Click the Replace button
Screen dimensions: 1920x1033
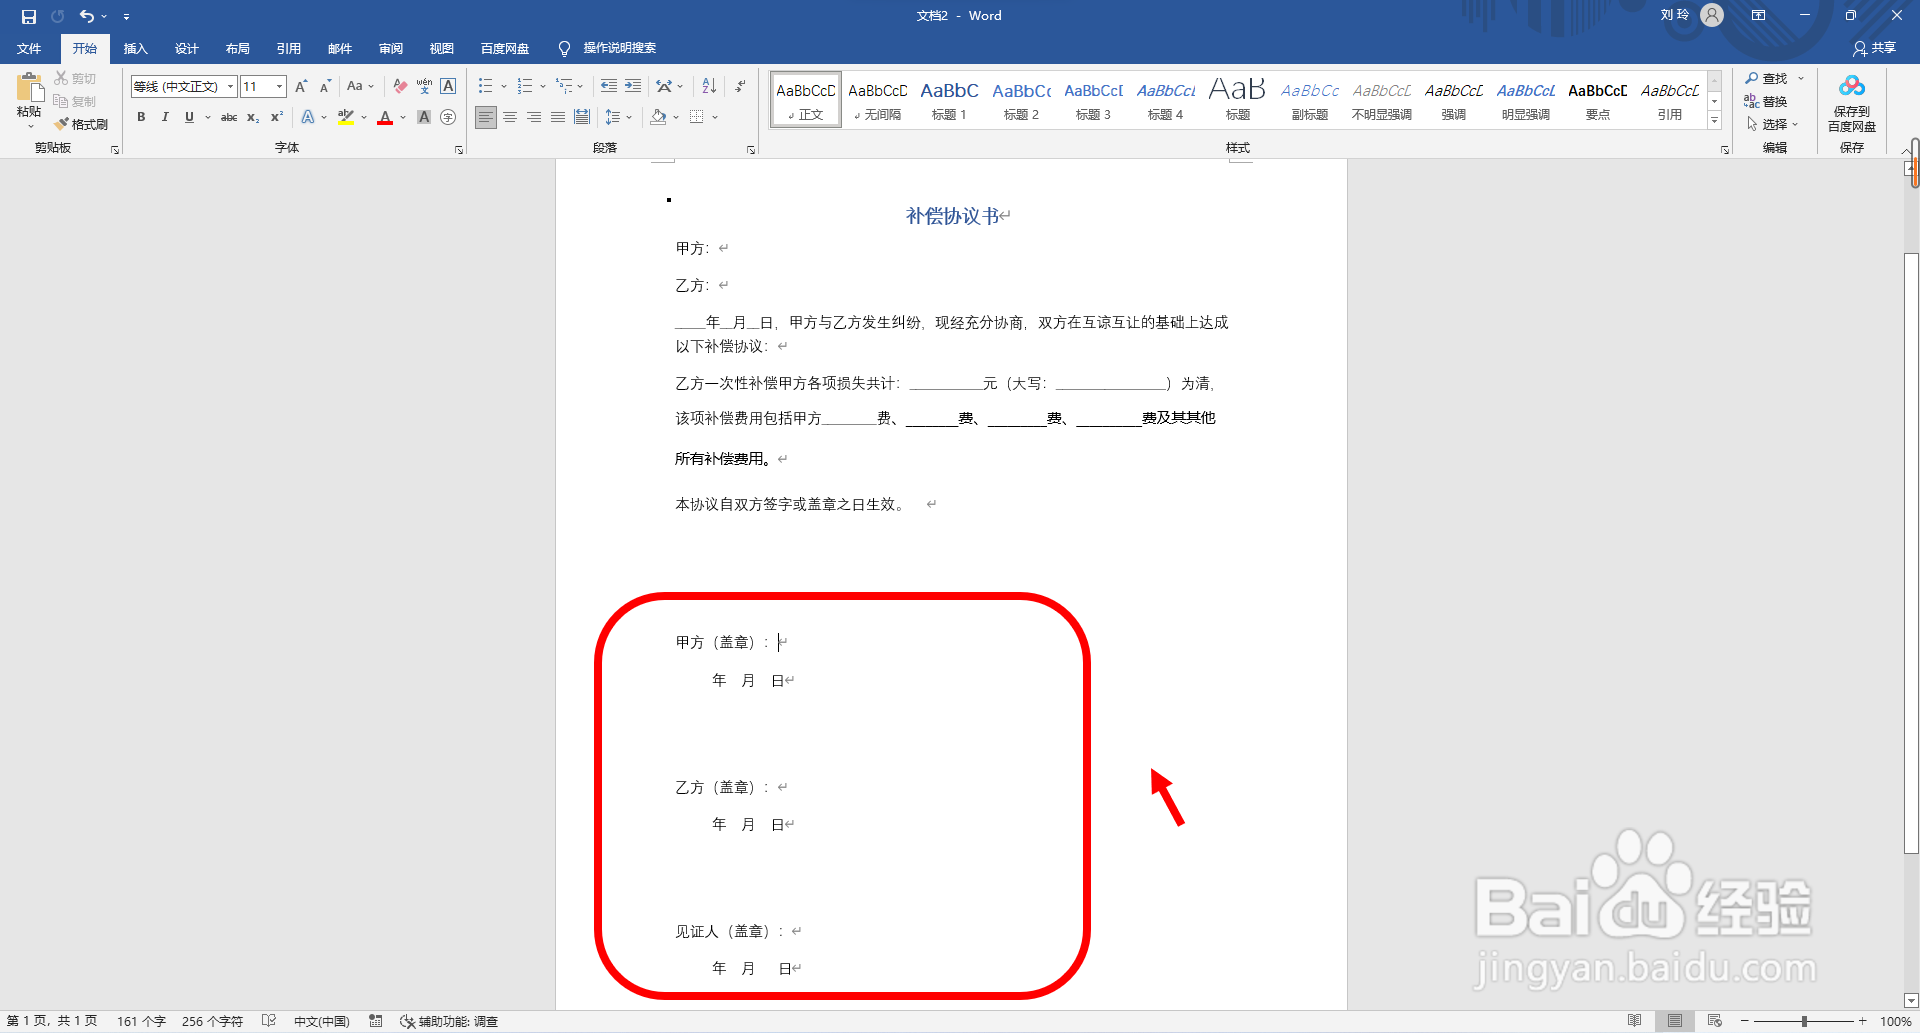pos(1767,101)
